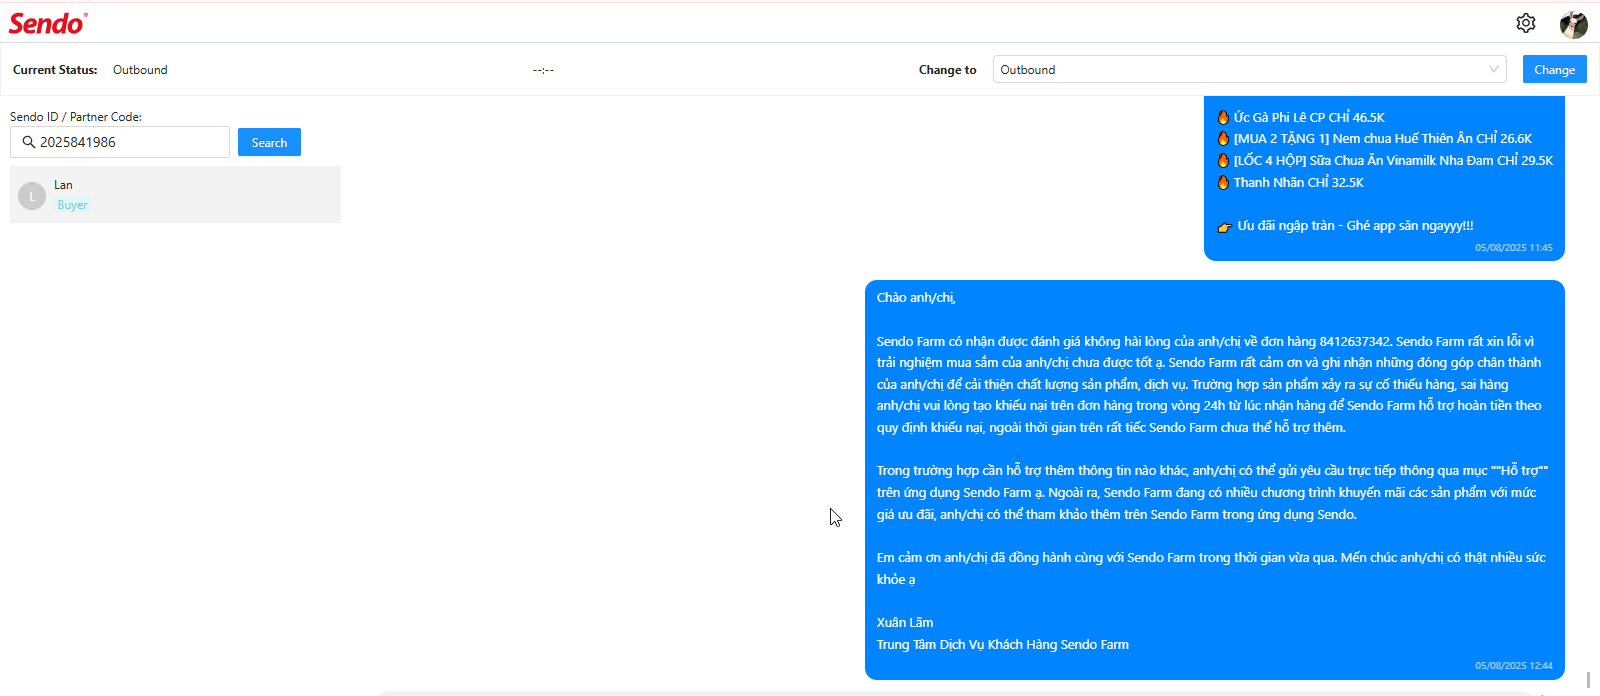1600x696 pixels.
Task: Click the 'Nem chua Huế Thiên Ân' promo line
Action: pos(1374,139)
